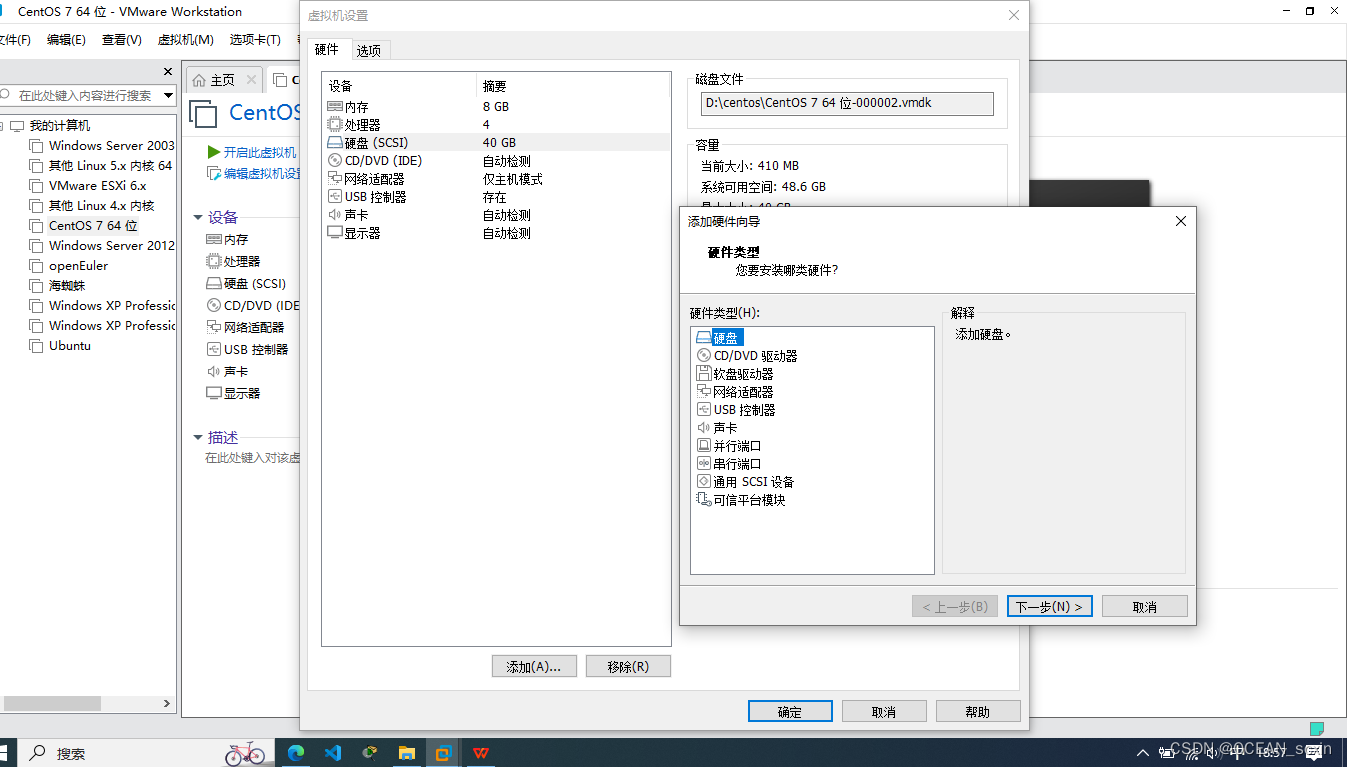1347x767 pixels.
Task: Select Ubuntu in the library
Action: click(60, 346)
